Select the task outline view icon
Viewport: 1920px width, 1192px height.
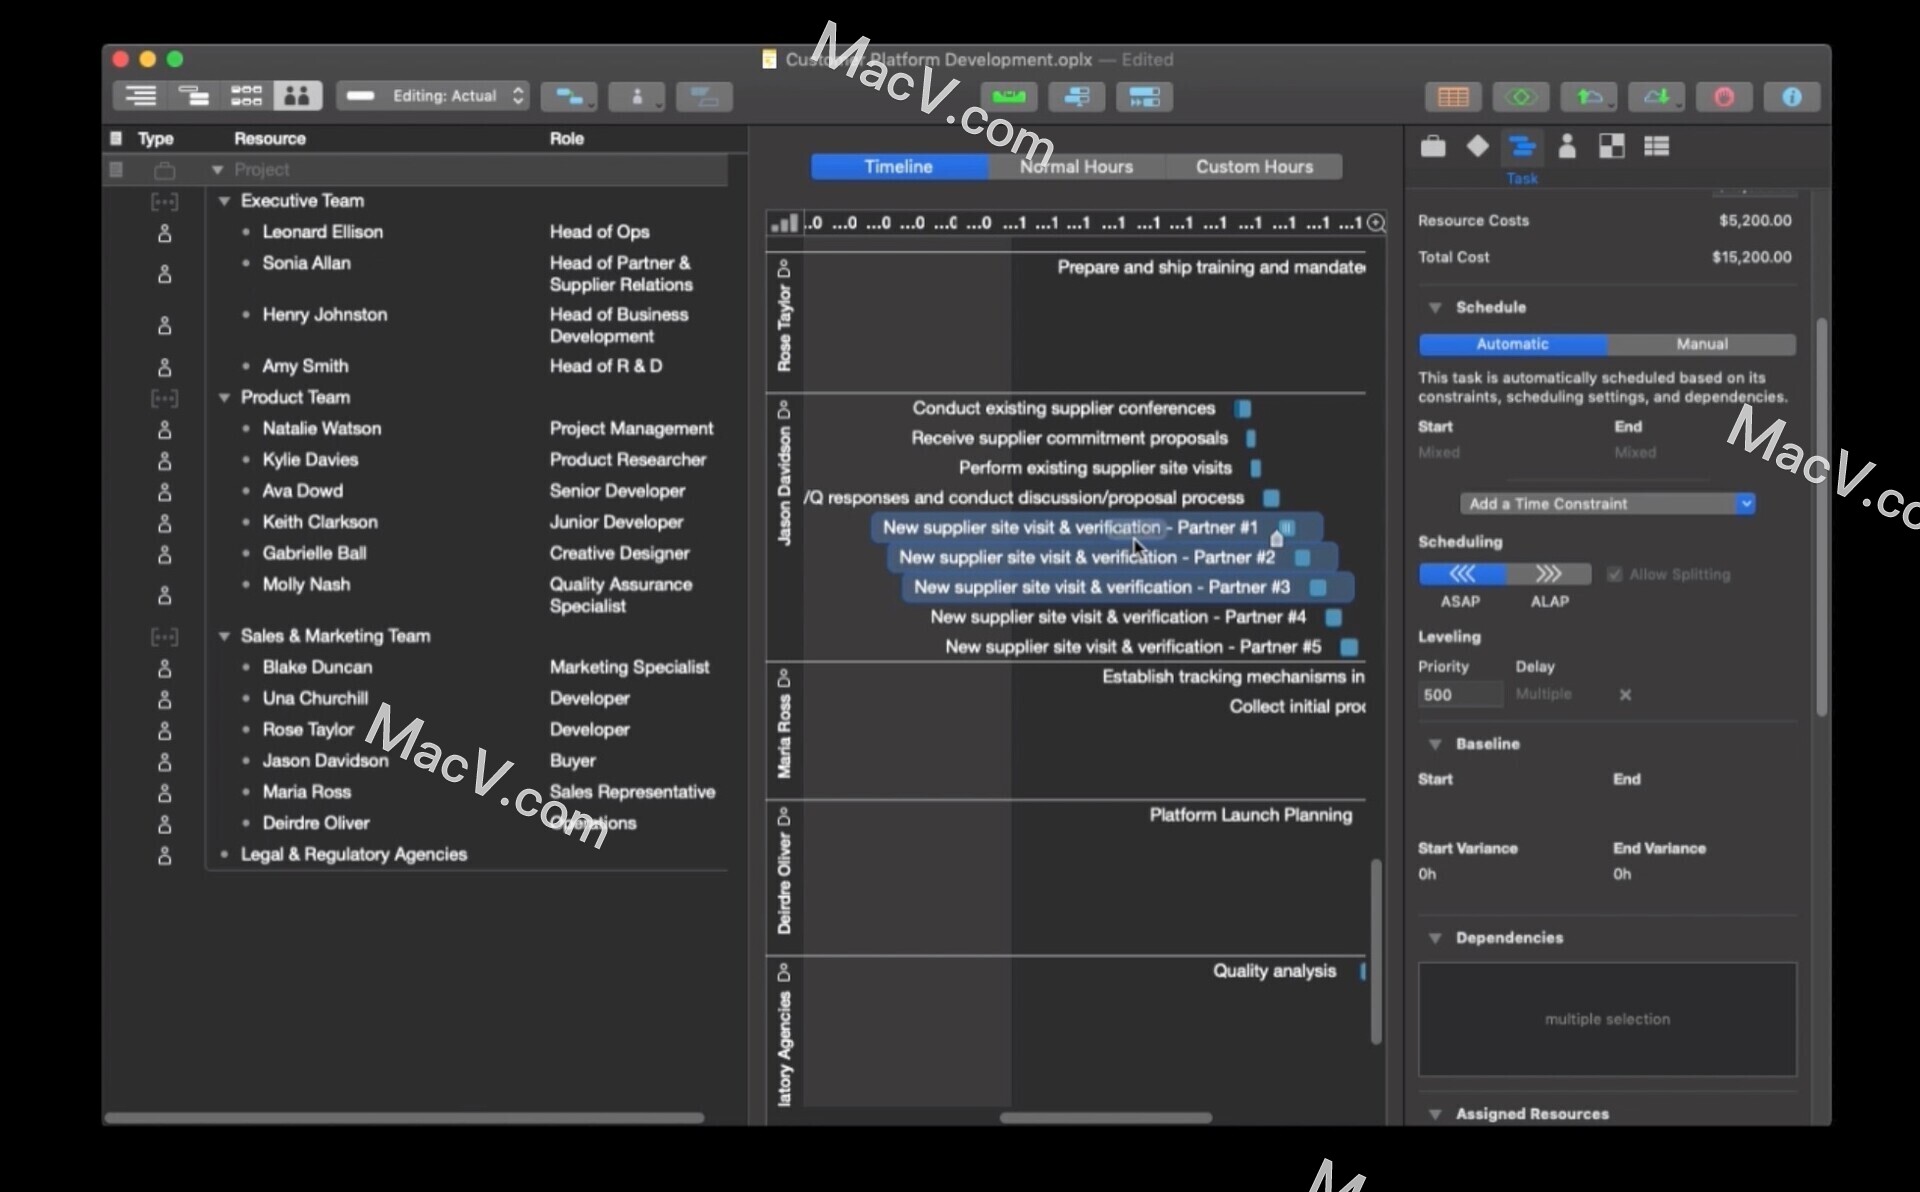tap(140, 96)
